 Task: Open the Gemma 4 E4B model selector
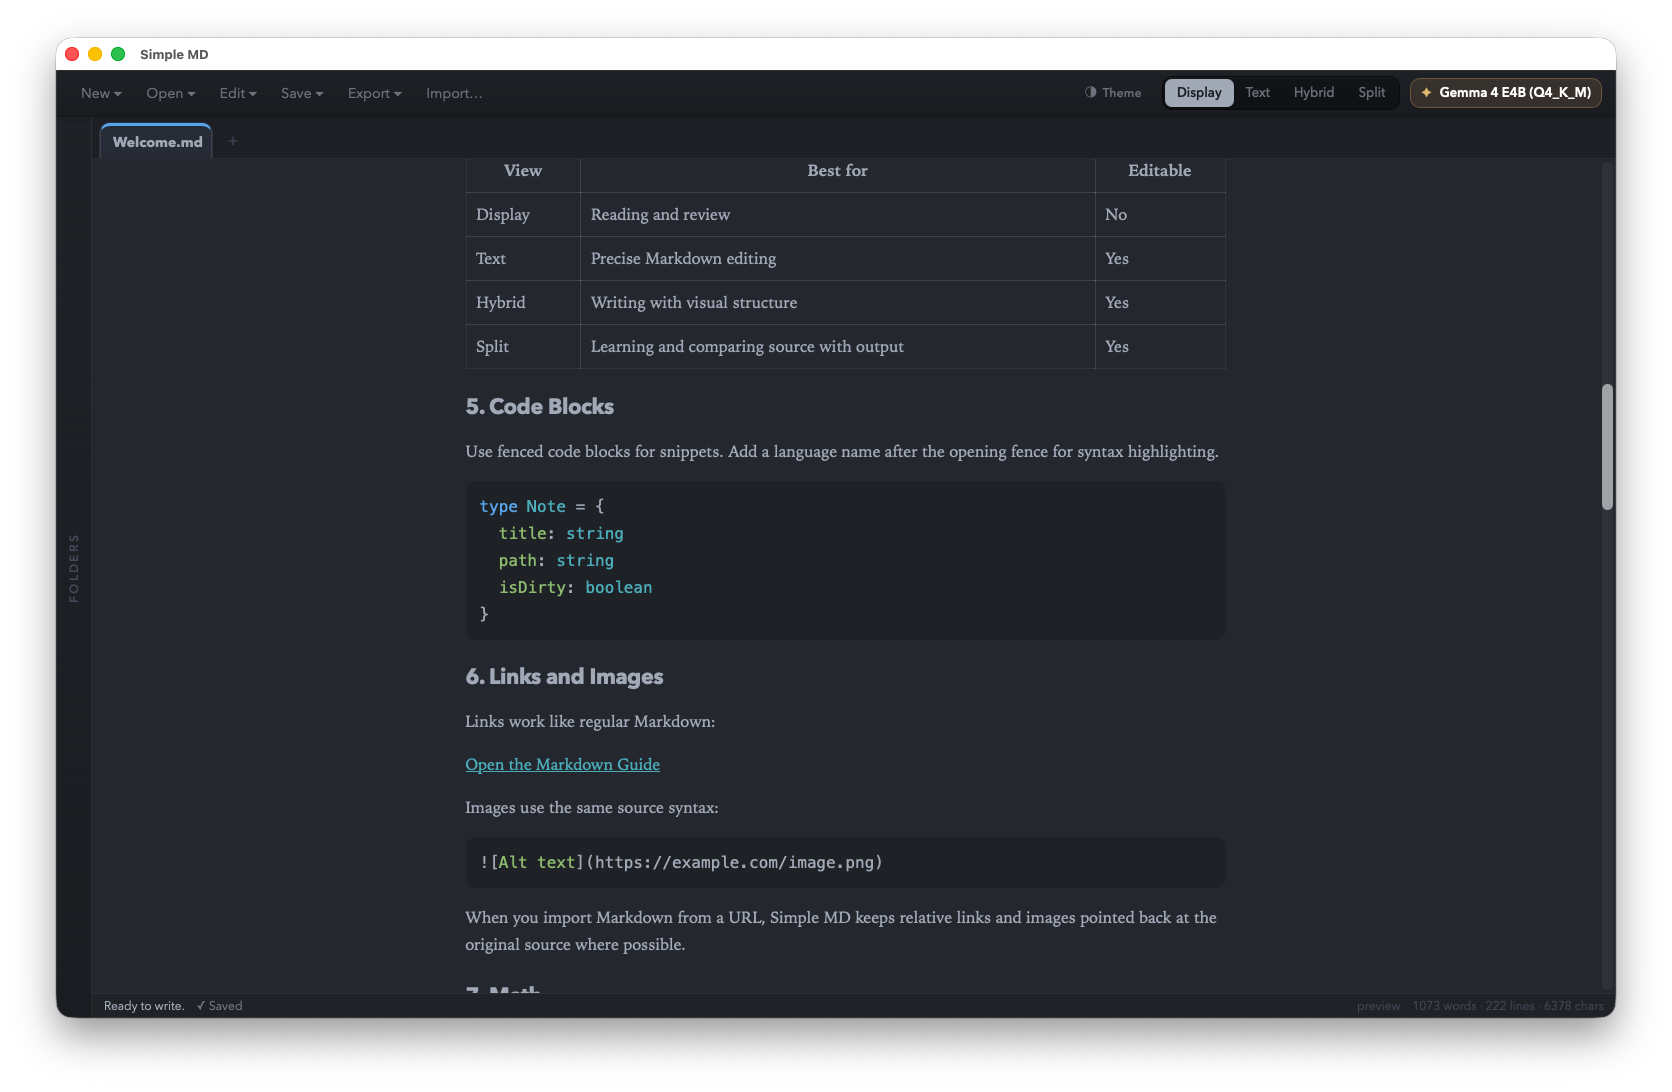[x=1506, y=92]
